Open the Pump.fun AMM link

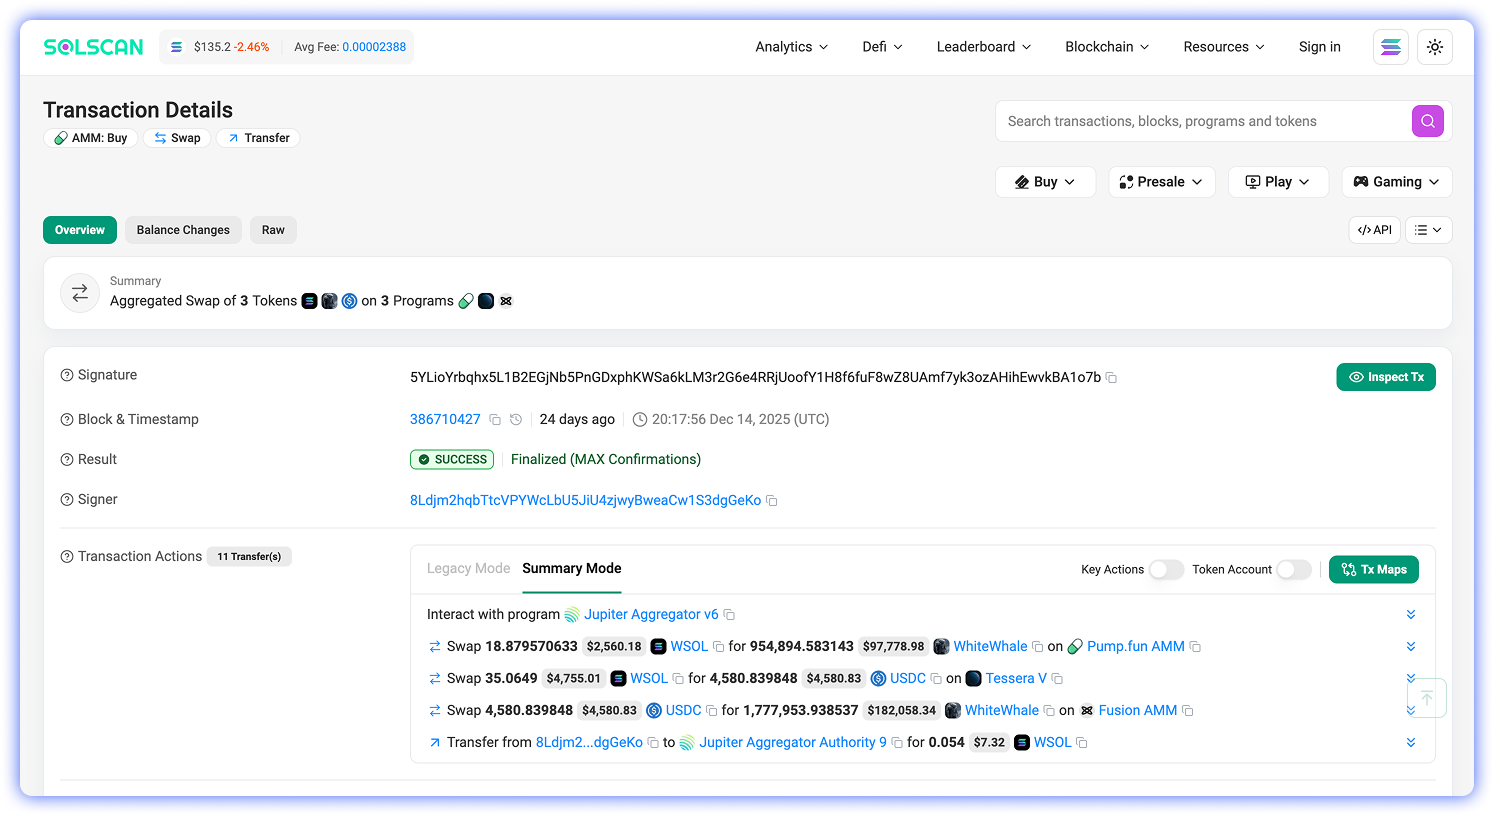1135,647
